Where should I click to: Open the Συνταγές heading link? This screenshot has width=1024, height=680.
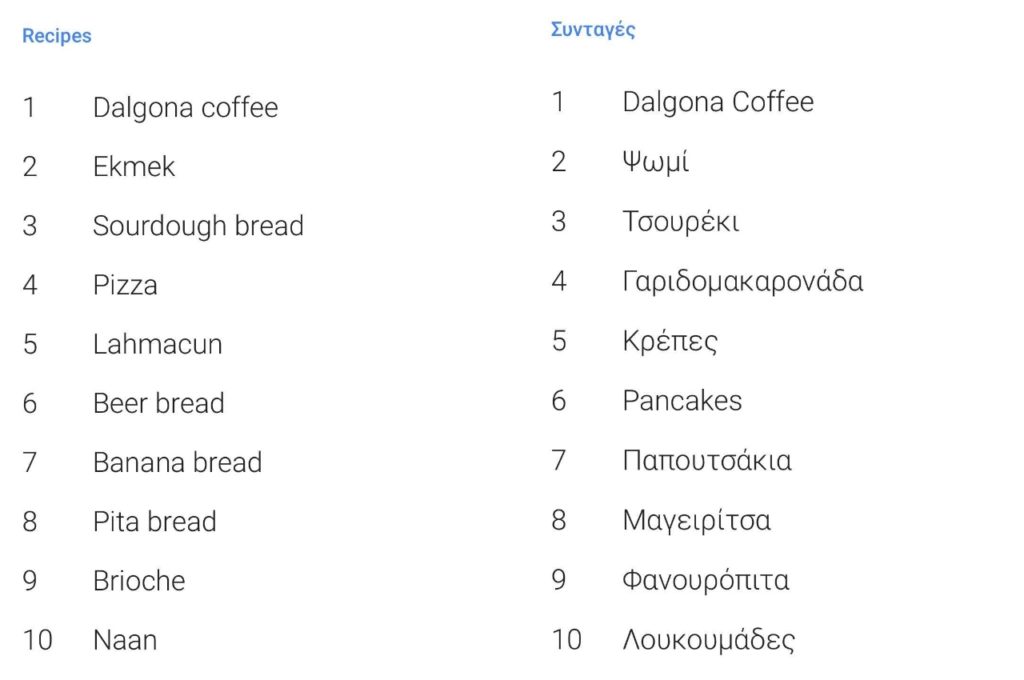tap(592, 30)
